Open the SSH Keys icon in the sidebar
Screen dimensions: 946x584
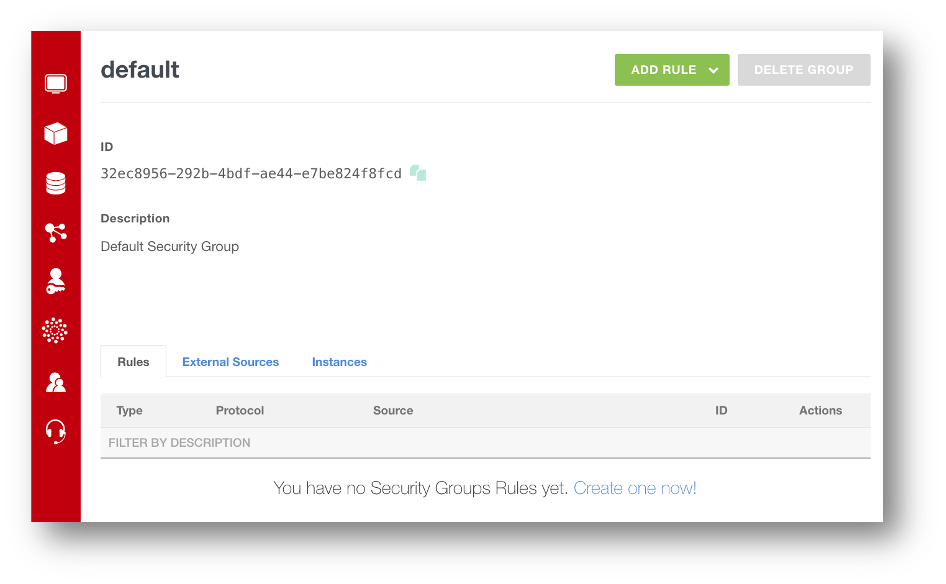click(x=56, y=282)
